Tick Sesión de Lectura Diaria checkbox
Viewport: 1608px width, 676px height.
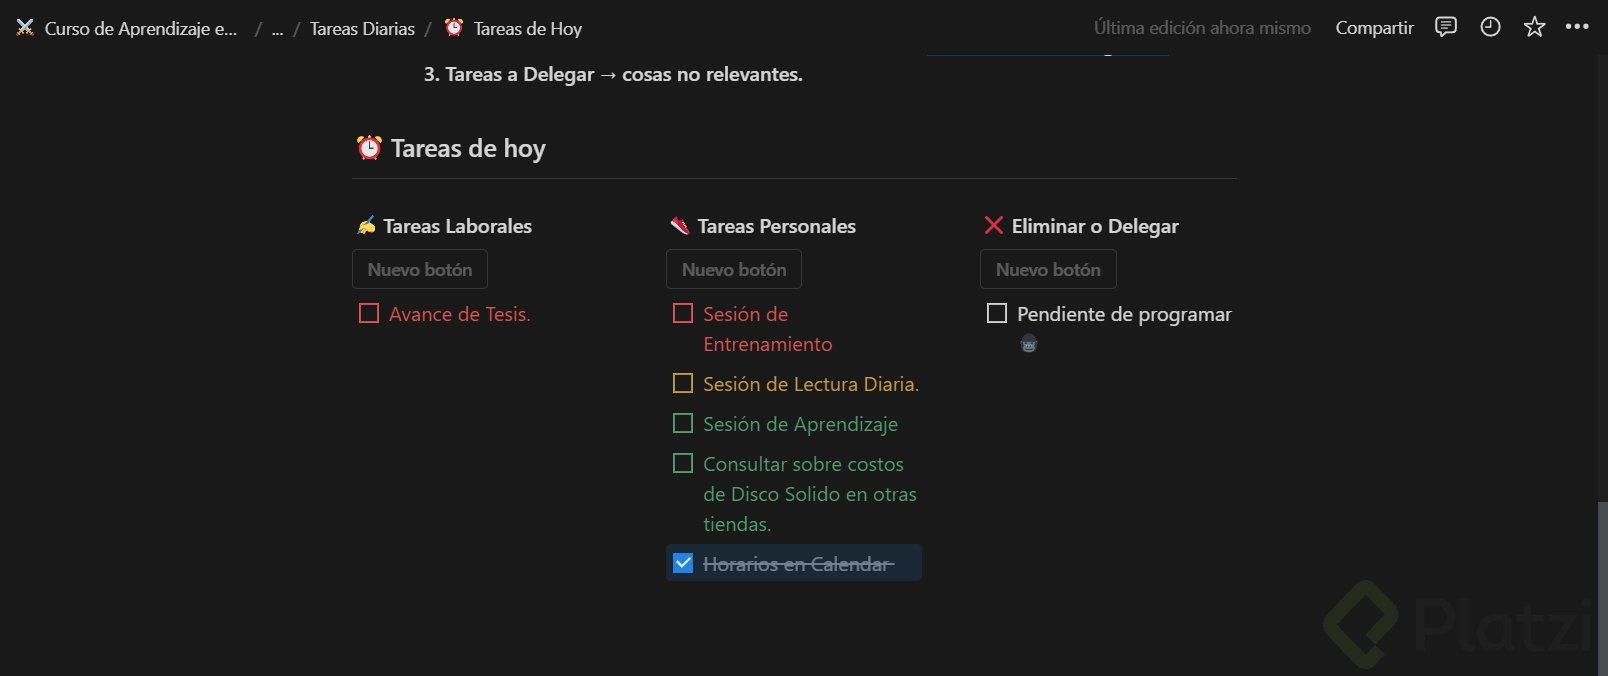pos(683,384)
